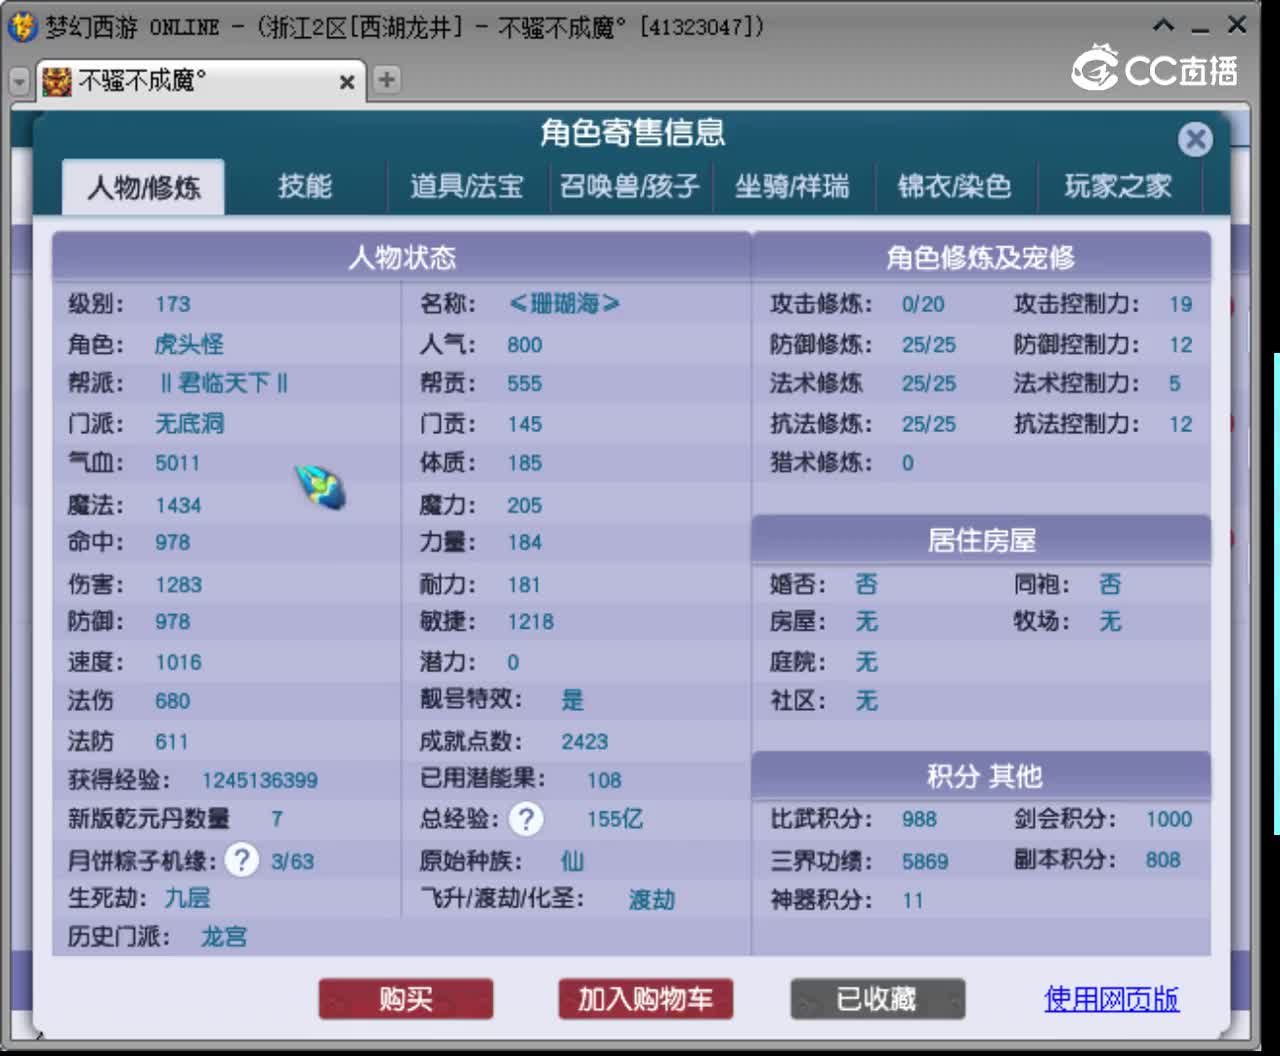The image size is (1280, 1056).
Task: Open the 道具/法宝 tab
Action: [x=467, y=186]
